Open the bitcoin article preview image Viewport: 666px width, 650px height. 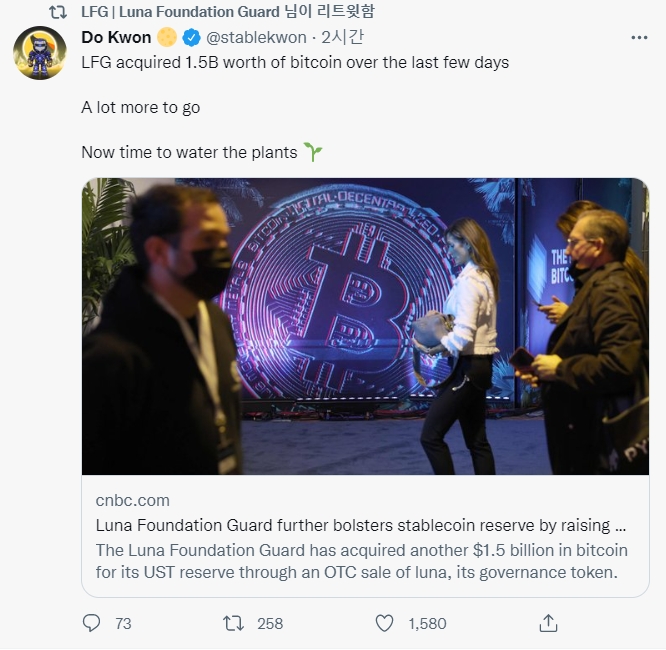pos(365,326)
